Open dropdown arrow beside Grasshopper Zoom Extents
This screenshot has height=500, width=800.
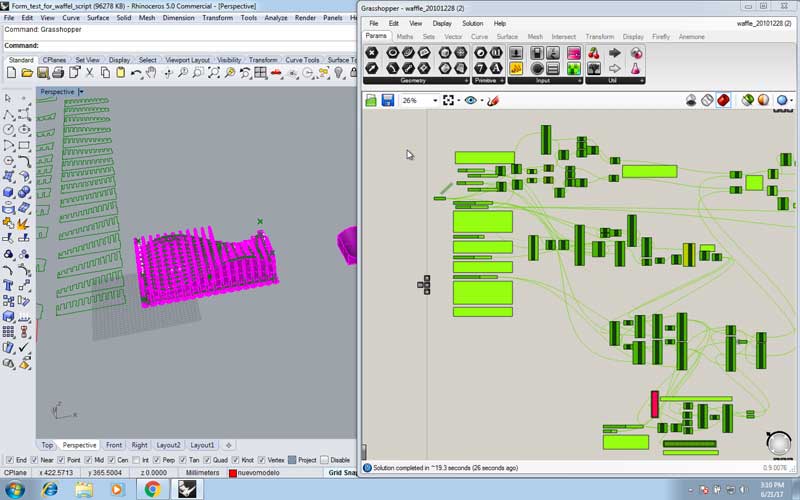pyautogui.click(x=458, y=101)
